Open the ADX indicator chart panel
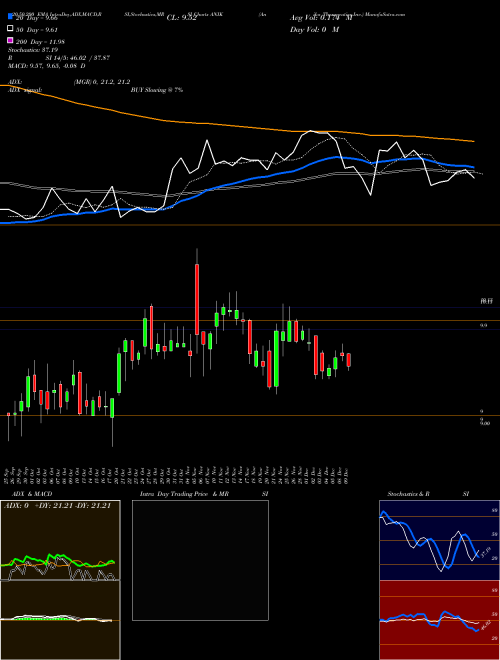The image size is (500, 660). (60, 540)
